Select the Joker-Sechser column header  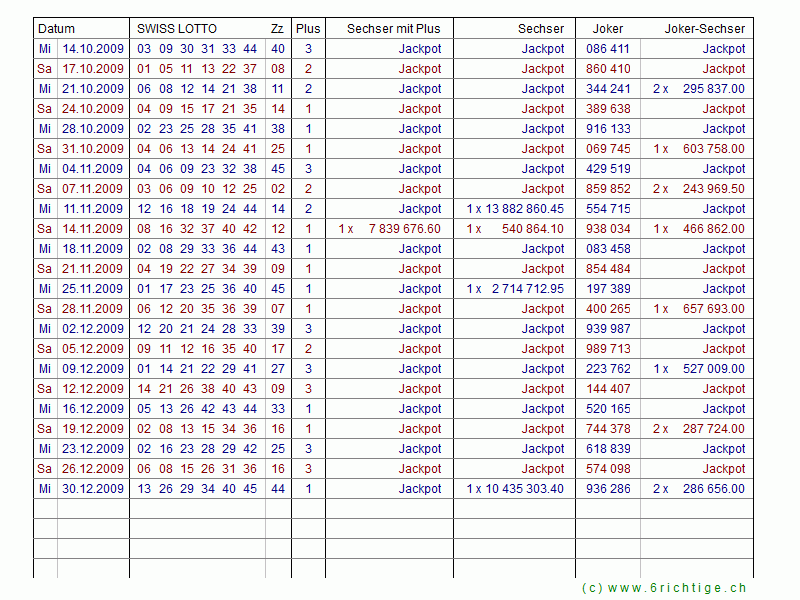pos(704,29)
